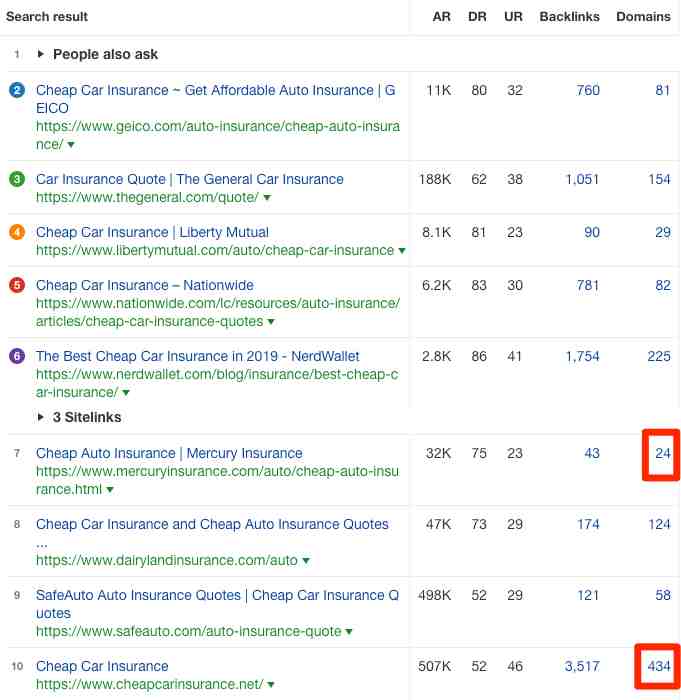Open Cheap Auto Insurance Mercury Insurance title
681x700 pixels.
tap(169, 453)
